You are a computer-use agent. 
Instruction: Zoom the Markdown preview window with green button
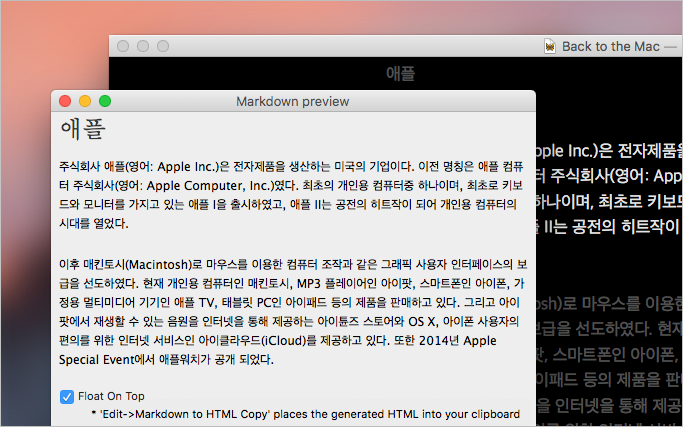[x=105, y=101]
